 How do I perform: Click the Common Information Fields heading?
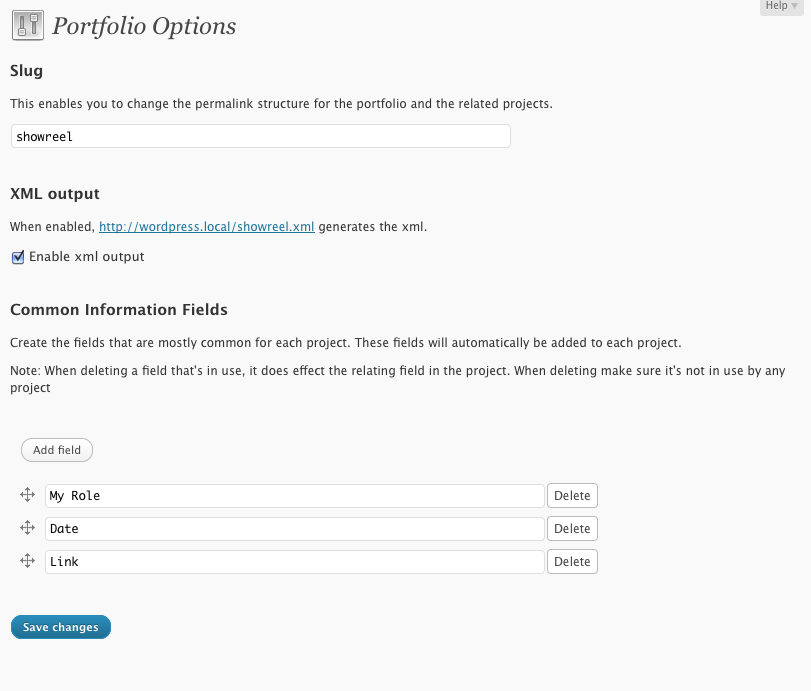pyautogui.click(x=119, y=309)
